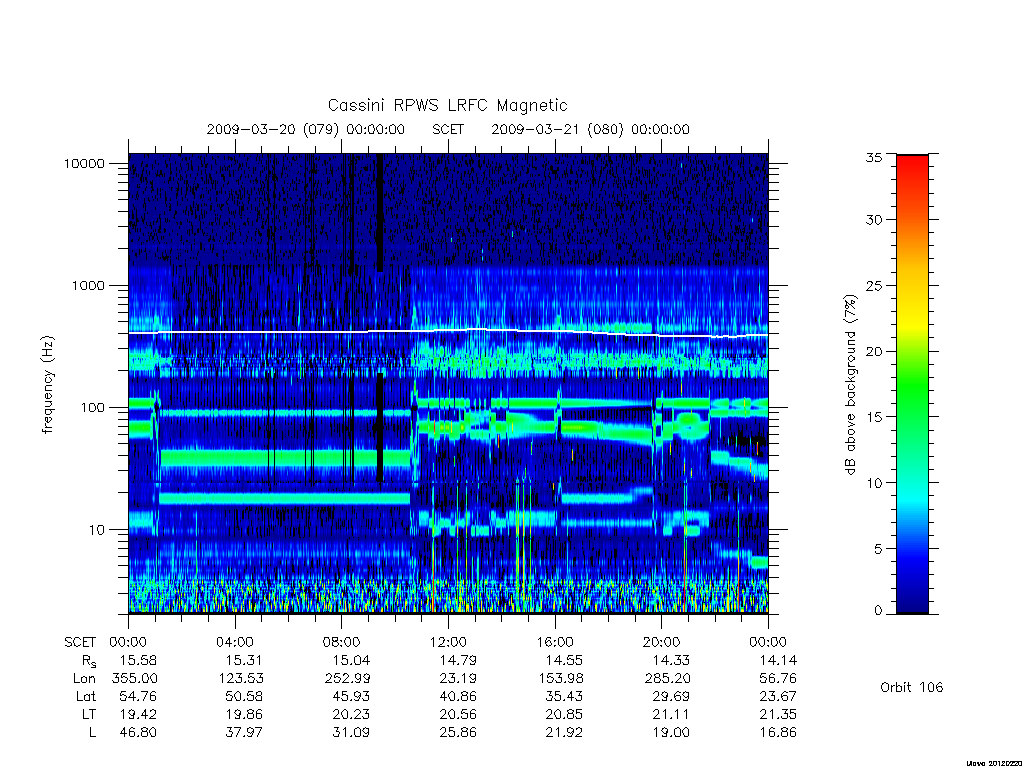The height and width of the screenshot is (768, 1024).
Task: Click the SCET row label below the axis
Action: tap(80, 643)
